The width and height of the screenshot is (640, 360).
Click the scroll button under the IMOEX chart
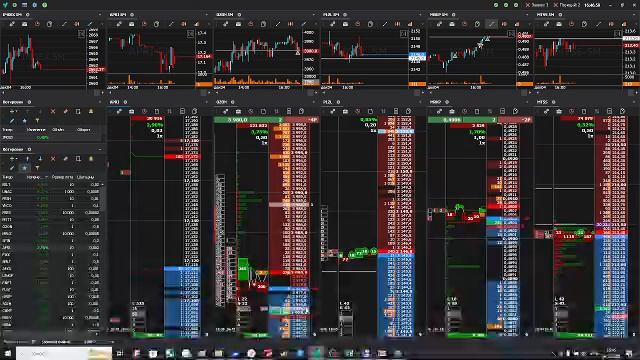[98, 93]
